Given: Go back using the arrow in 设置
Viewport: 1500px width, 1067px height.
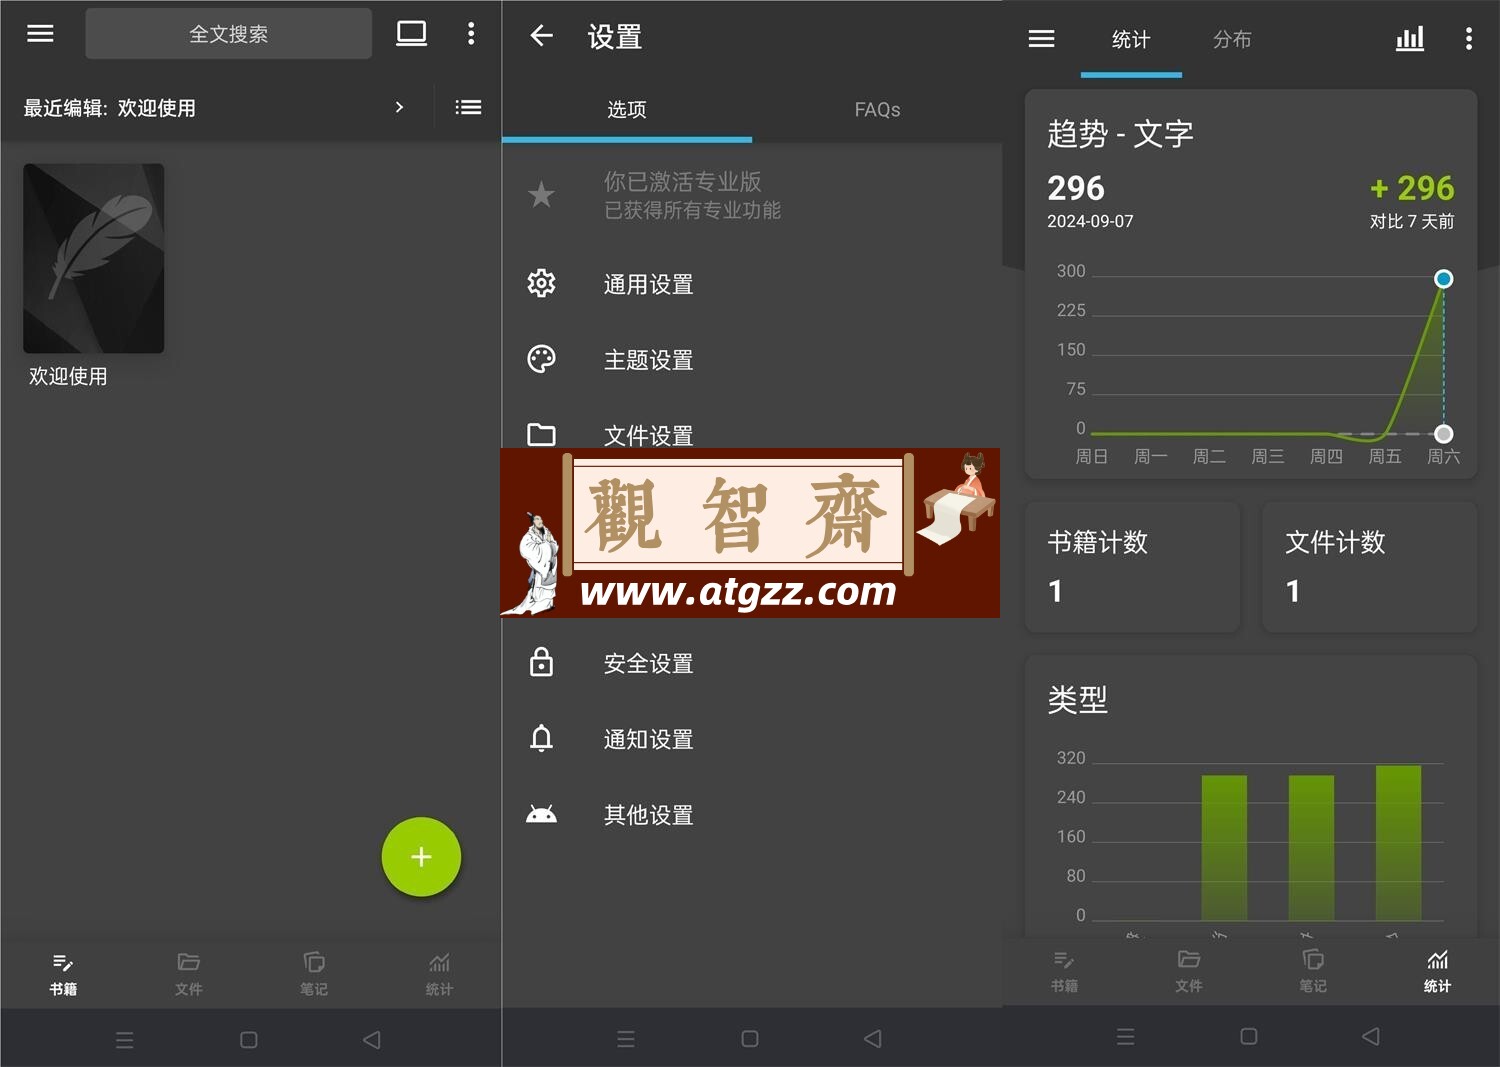Looking at the screenshot, I should pos(541,36).
